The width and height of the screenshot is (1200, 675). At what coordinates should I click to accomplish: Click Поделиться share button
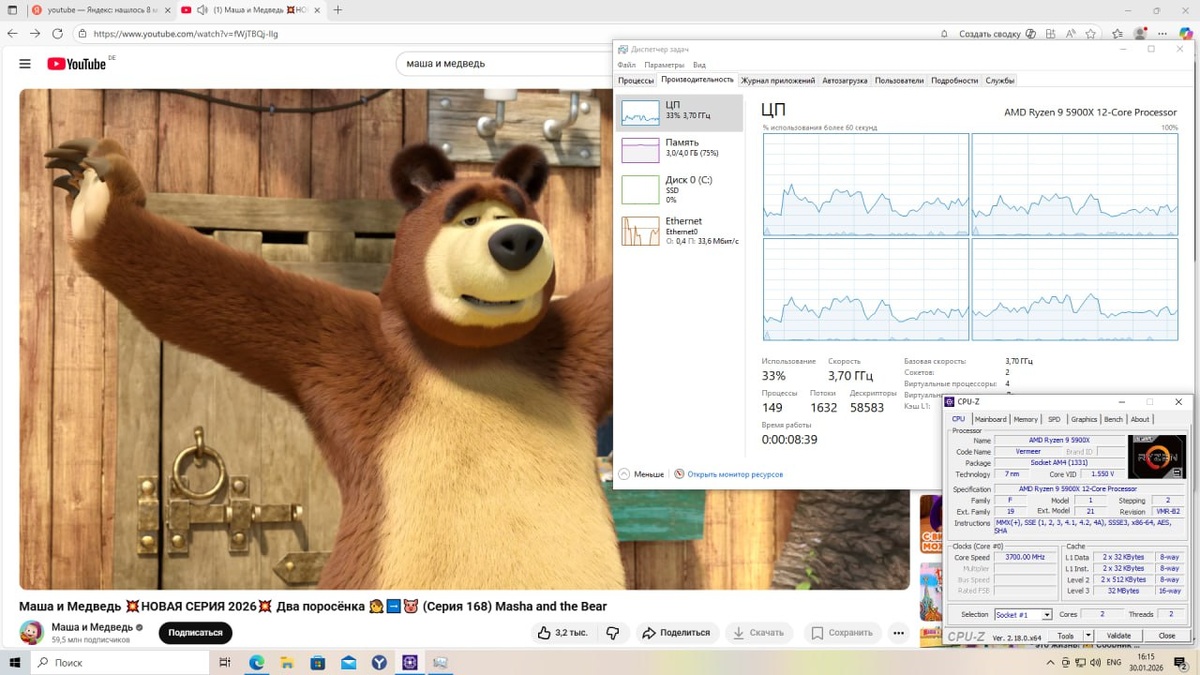click(676, 633)
